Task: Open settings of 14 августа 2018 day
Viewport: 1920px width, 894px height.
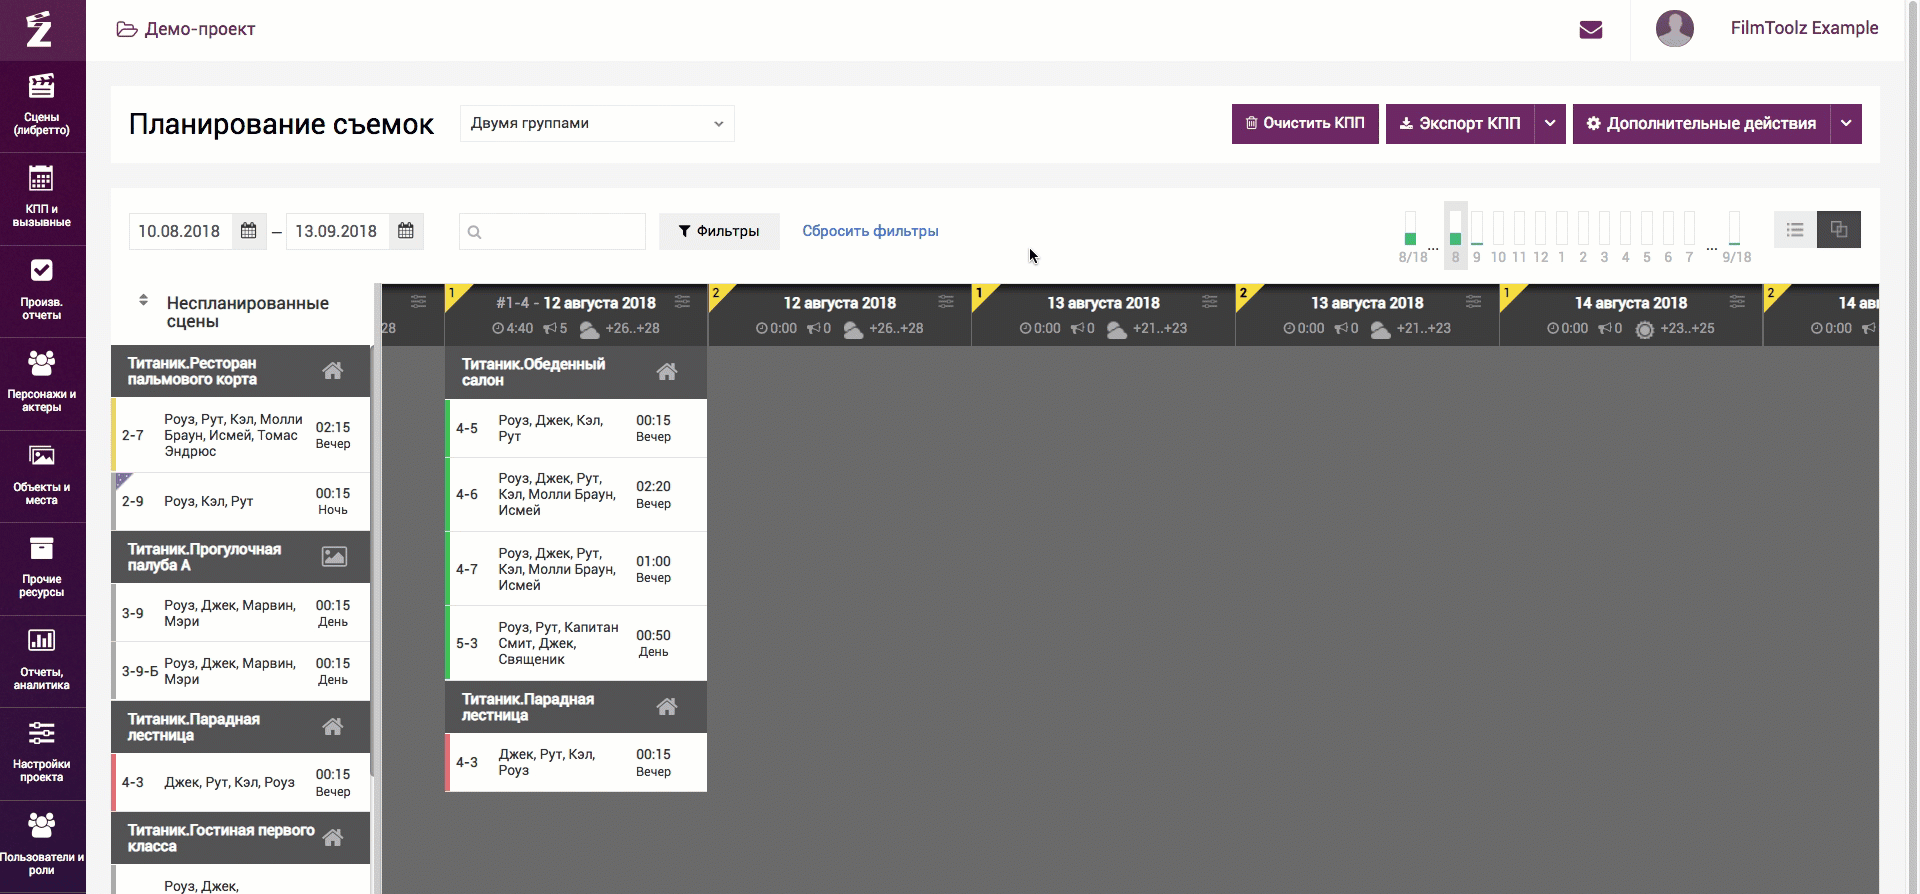Action: click(x=1738, y=302)
